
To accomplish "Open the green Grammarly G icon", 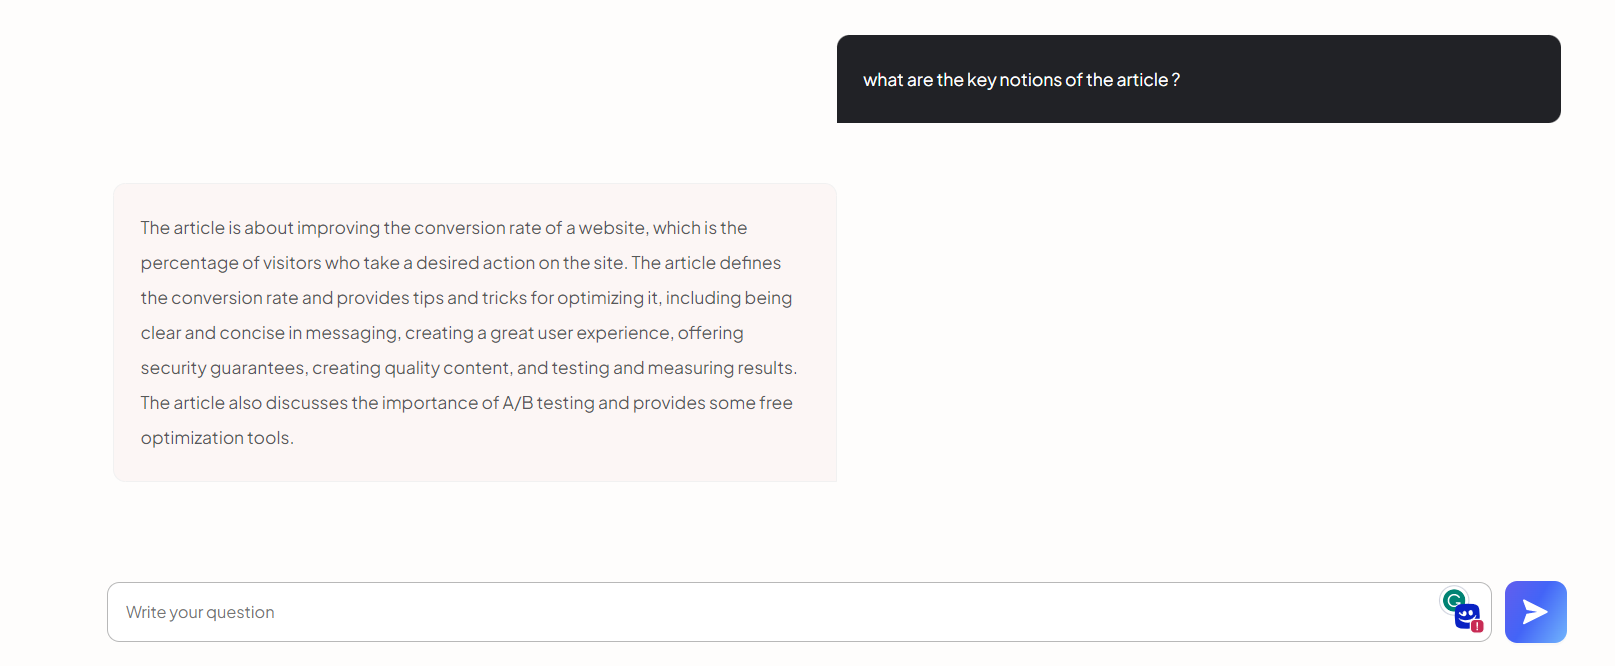I will tap(1453, 600).
